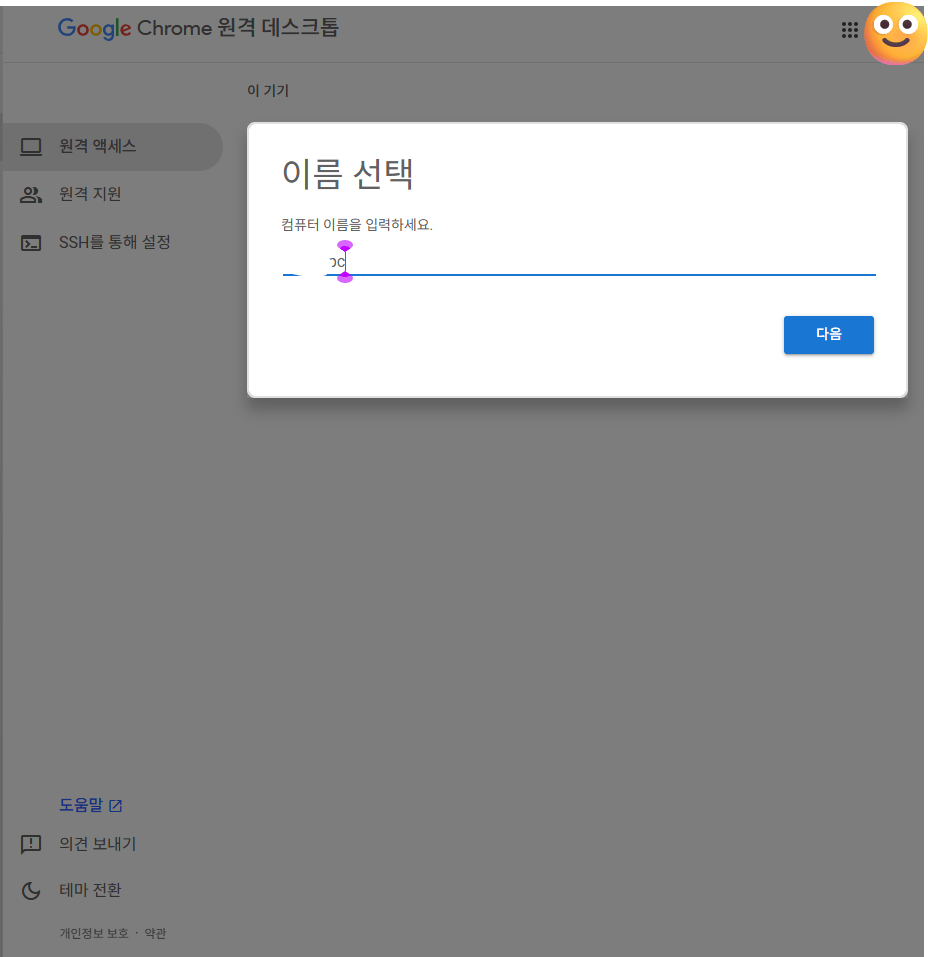928x957 pixels.
Task: Open the 약관 terms link
Action: coord(155,933)
